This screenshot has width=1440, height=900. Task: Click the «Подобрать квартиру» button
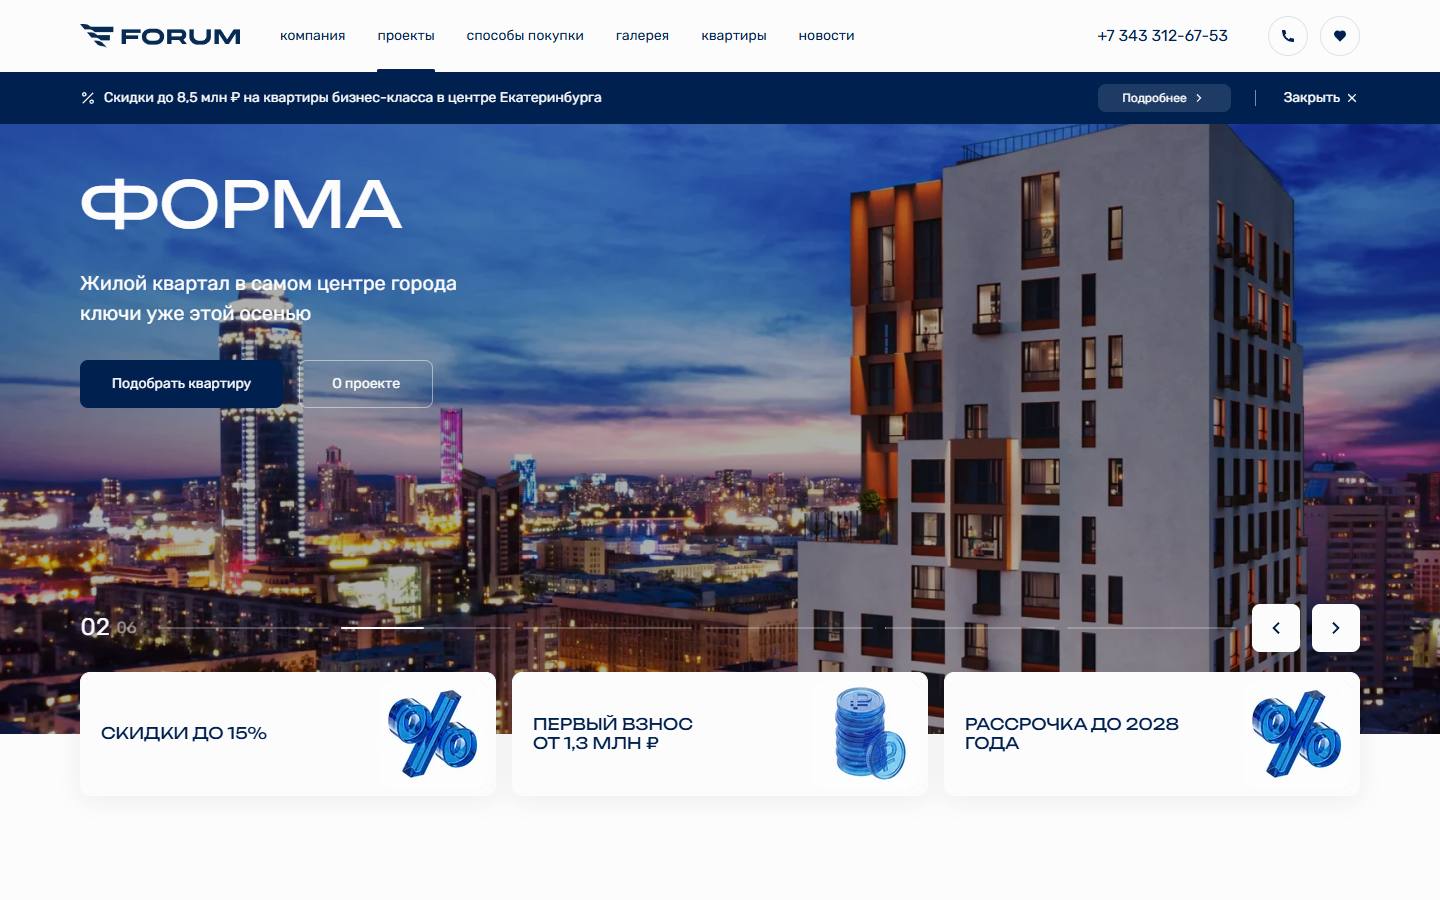(181, 384)
